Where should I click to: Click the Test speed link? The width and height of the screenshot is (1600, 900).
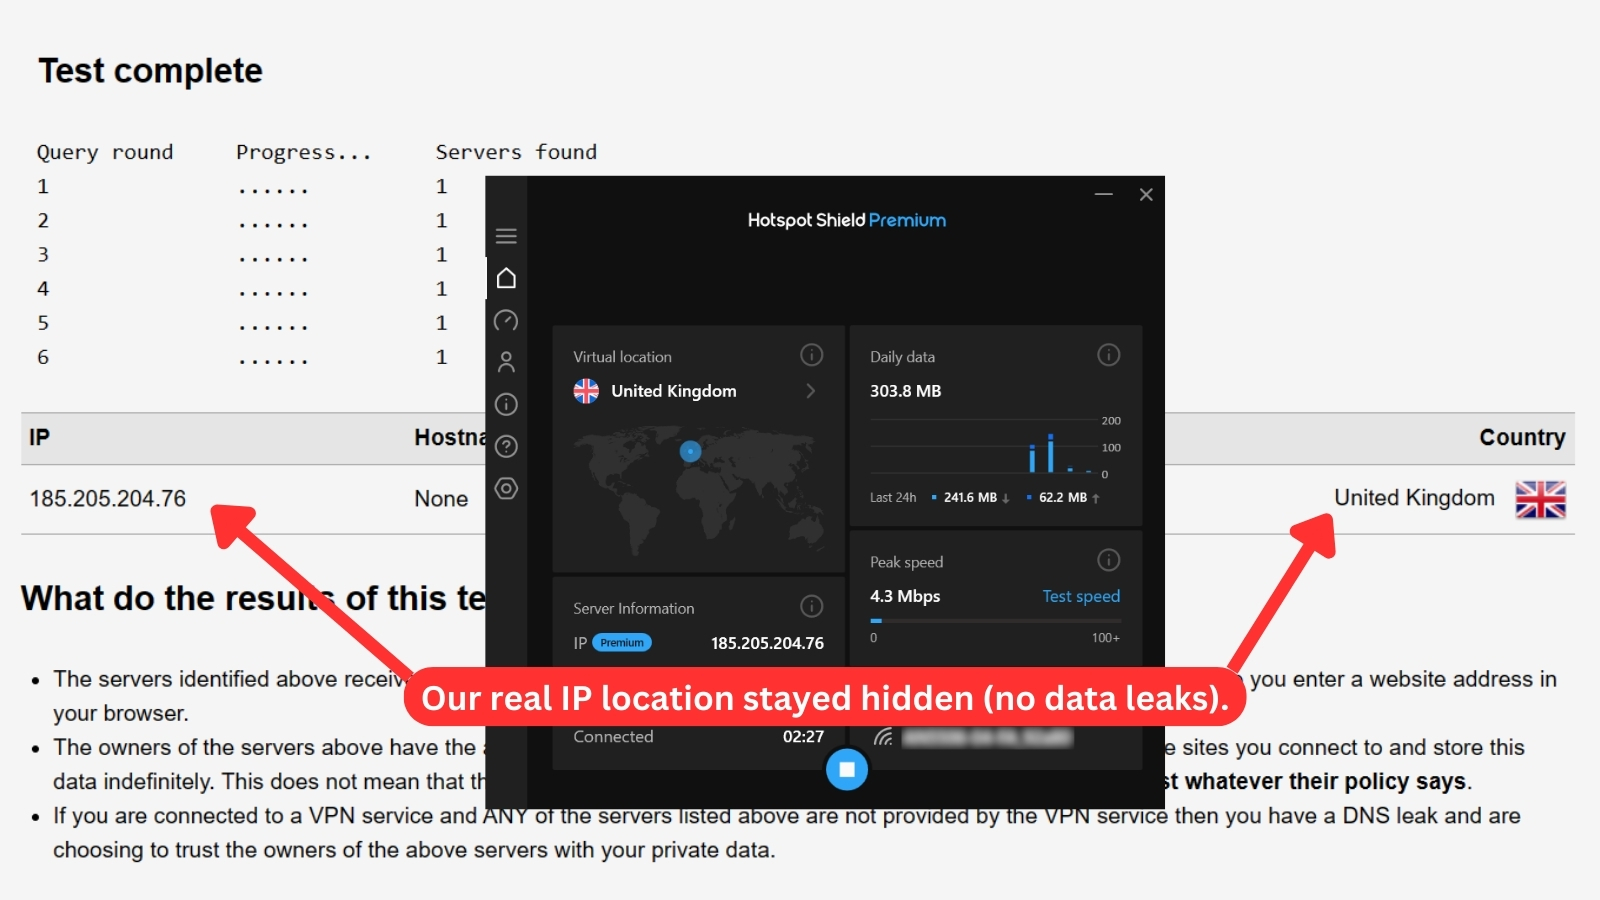[x=1081, y=596]
